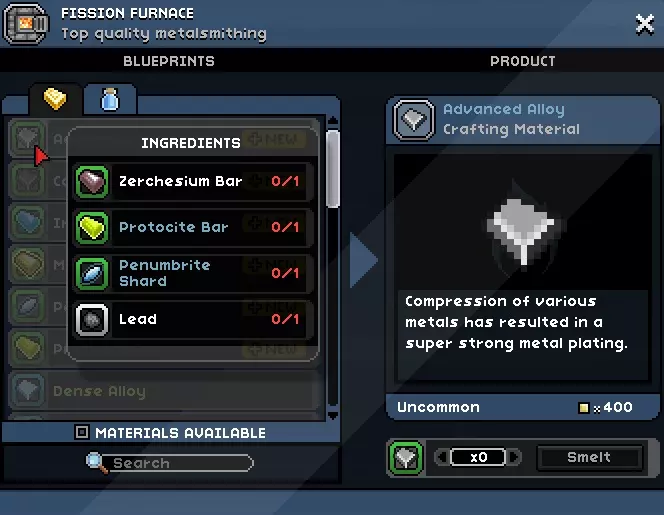Screen dimensions: 664x515
Task: Click the Search input field
Action: pos(177,463)
